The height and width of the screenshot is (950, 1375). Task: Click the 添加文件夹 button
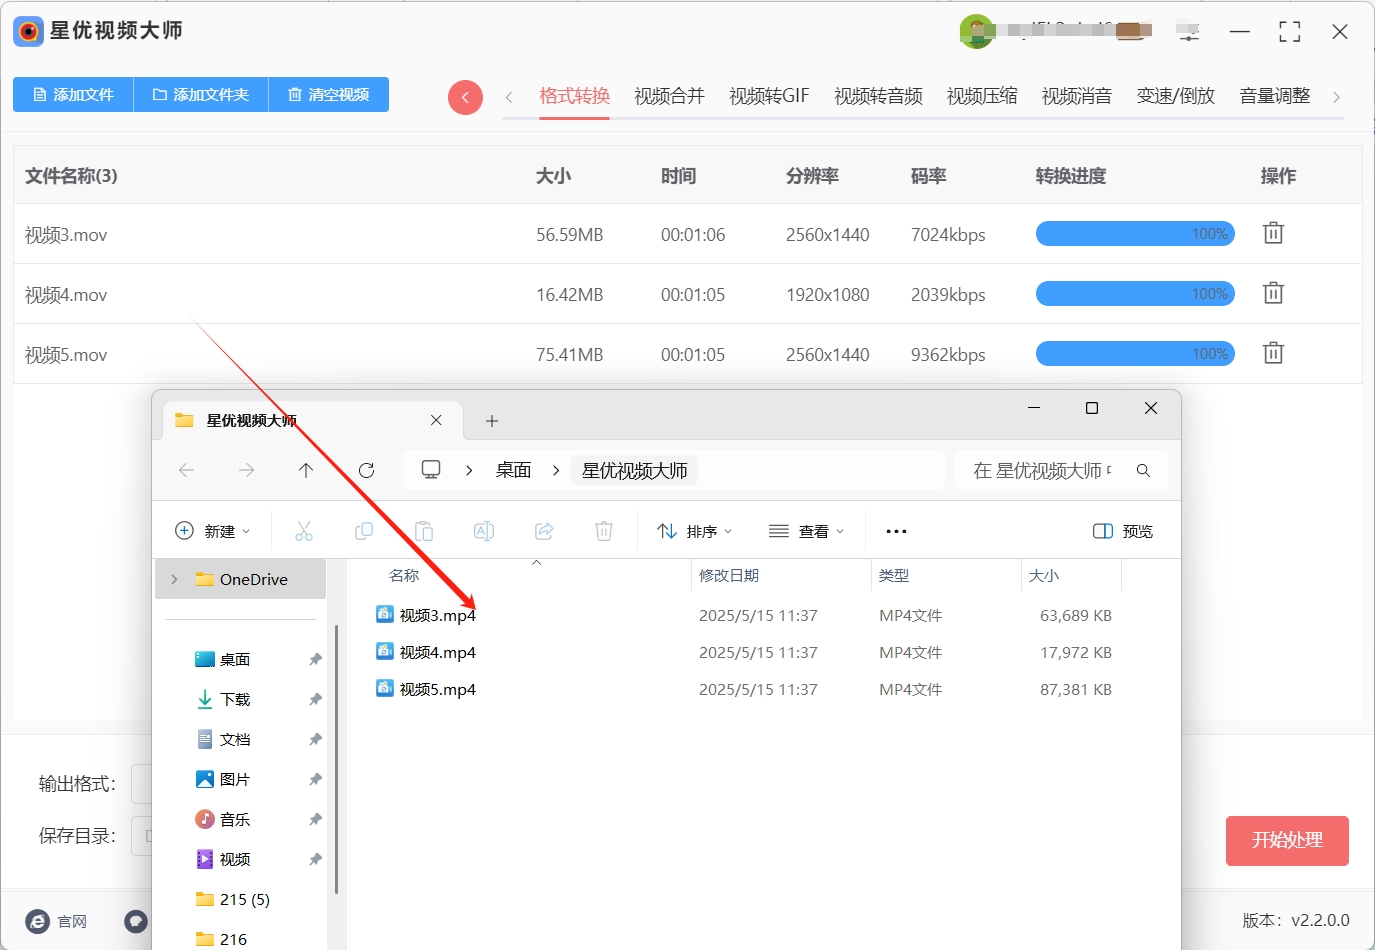[x=201, y=95]
